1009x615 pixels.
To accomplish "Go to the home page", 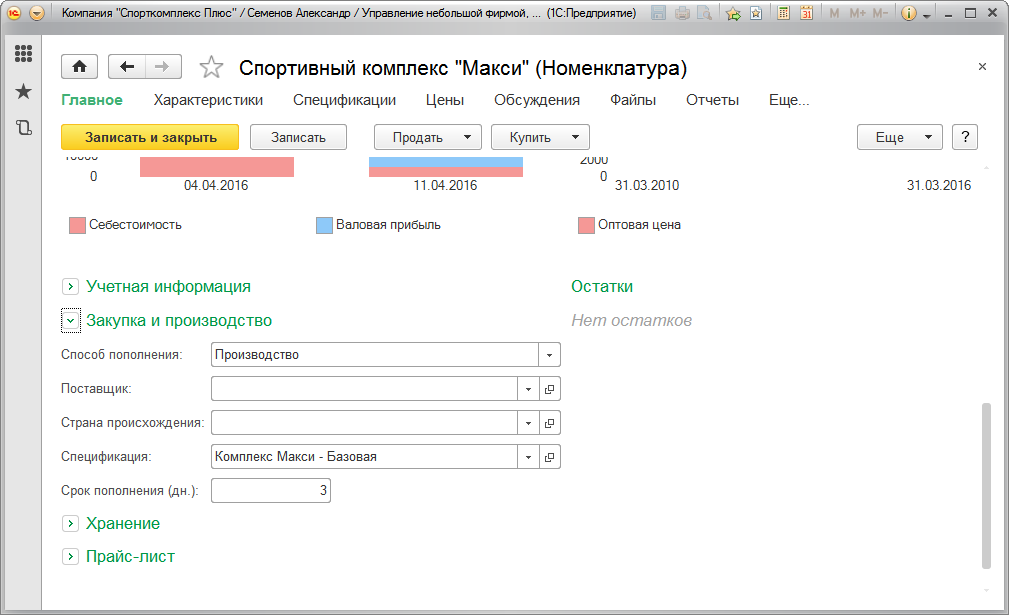I will tap(79, 66).
